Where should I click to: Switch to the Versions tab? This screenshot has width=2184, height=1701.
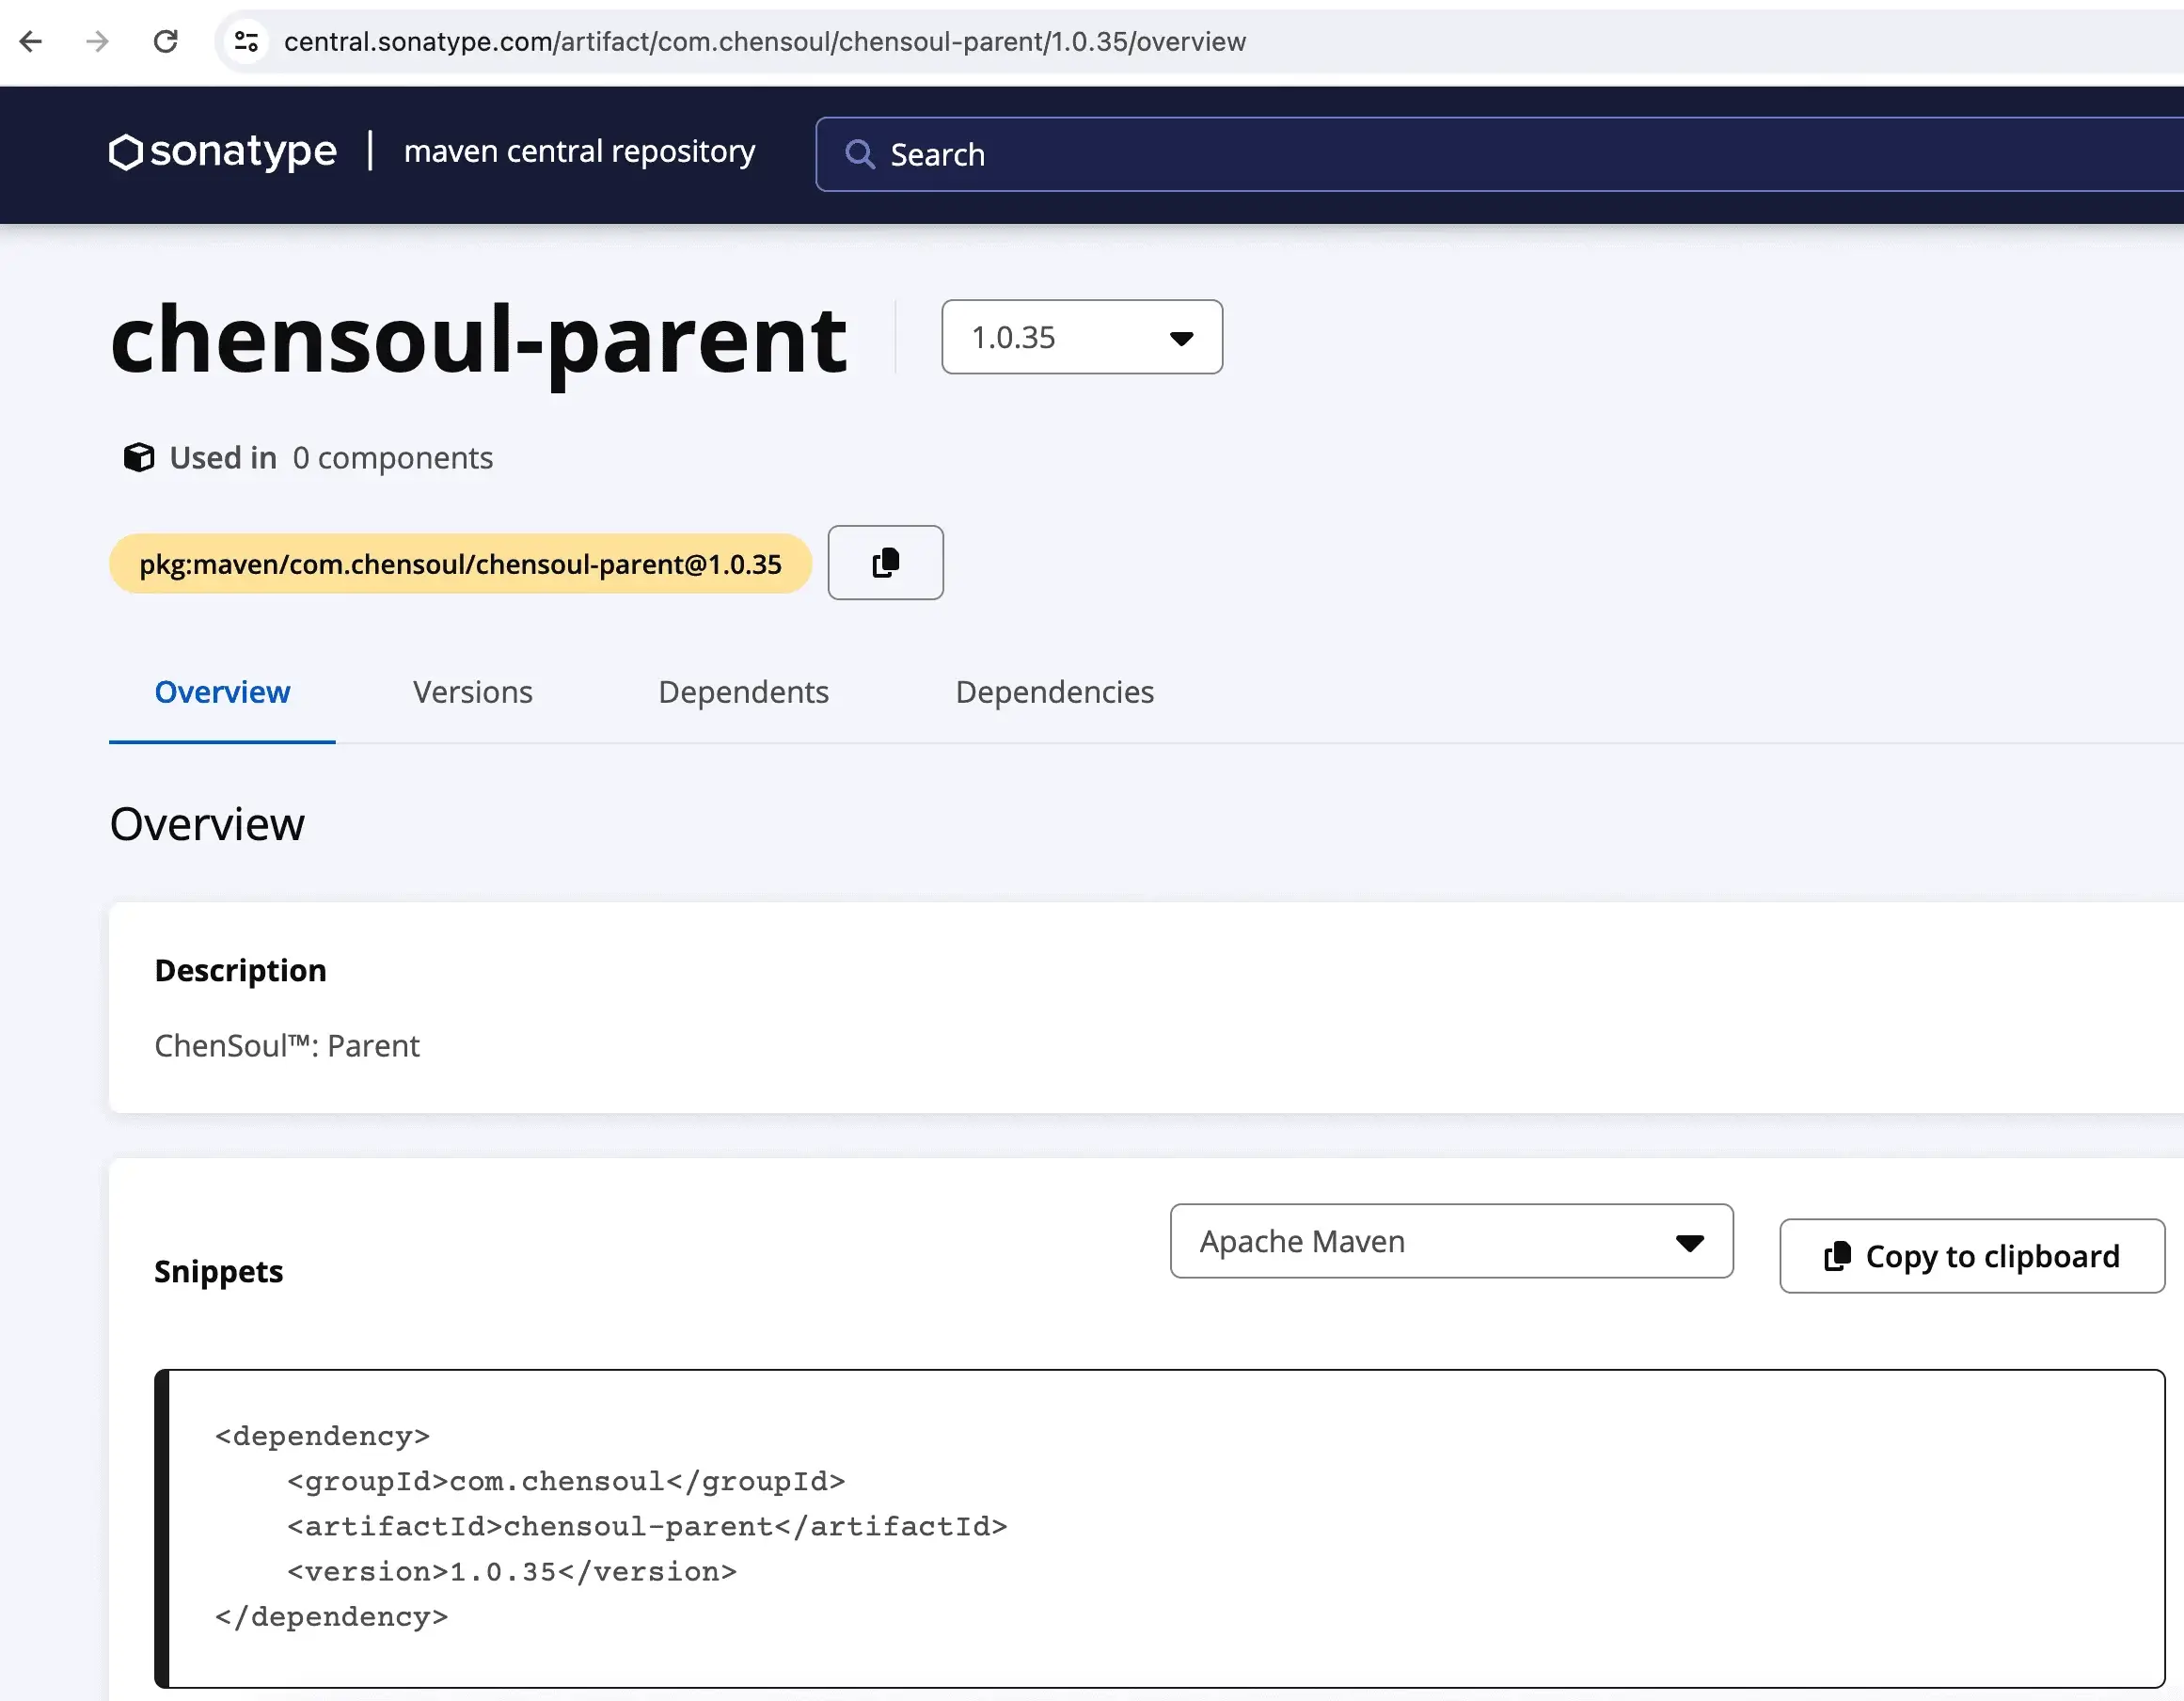[472, 692]
